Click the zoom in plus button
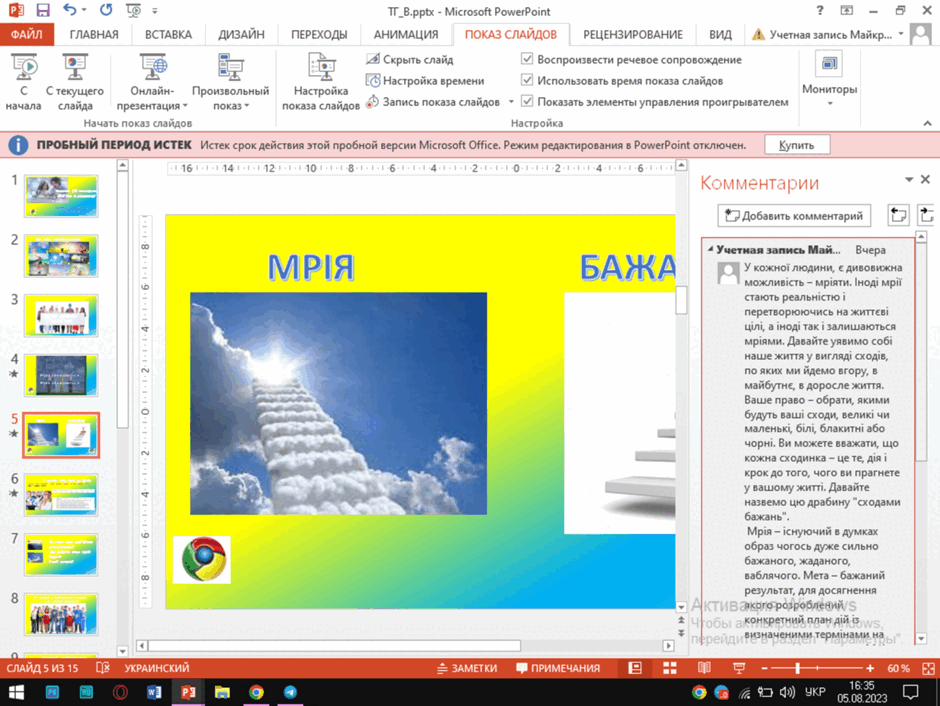The height and width of the screenshot is (706, 940). coord(870,668)
